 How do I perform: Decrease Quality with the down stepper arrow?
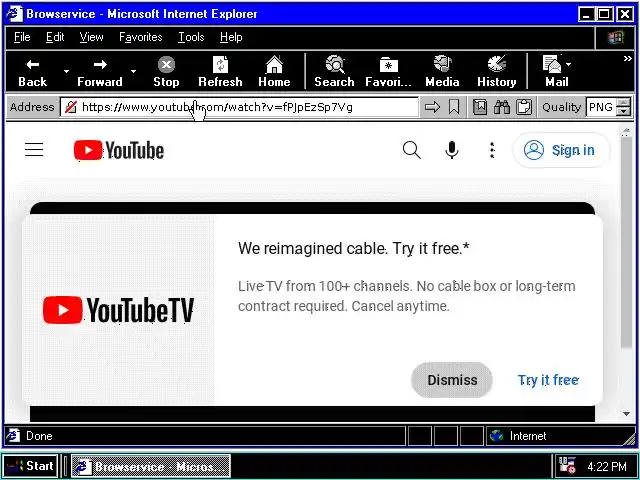tap(623, 112)
